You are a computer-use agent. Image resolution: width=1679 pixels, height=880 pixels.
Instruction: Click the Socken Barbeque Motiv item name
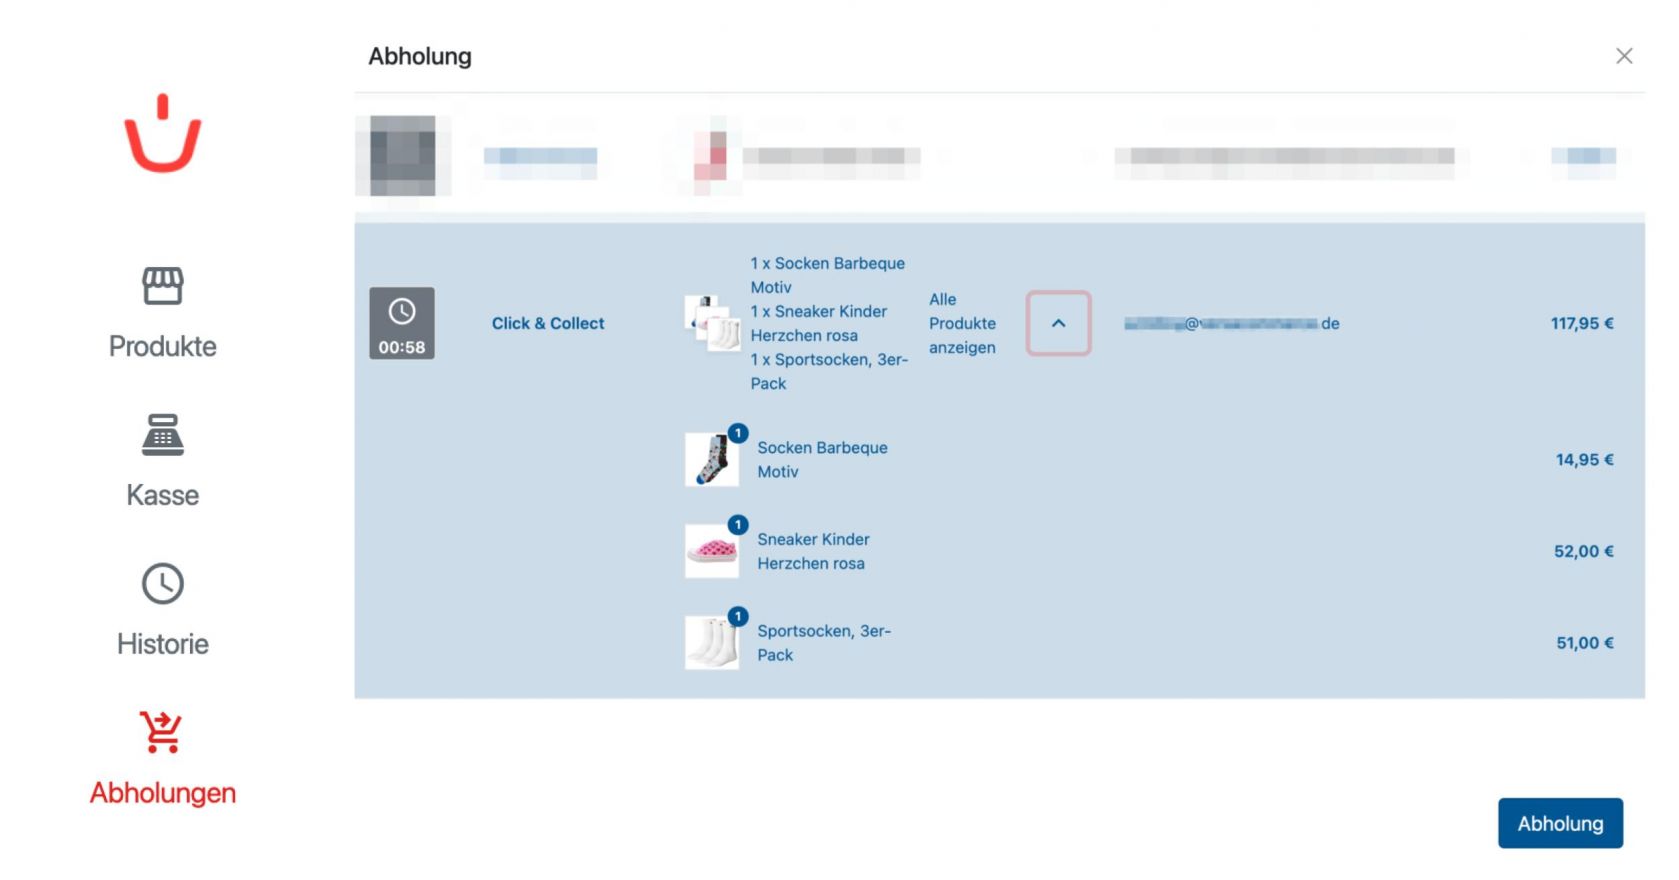coord(822,459)
